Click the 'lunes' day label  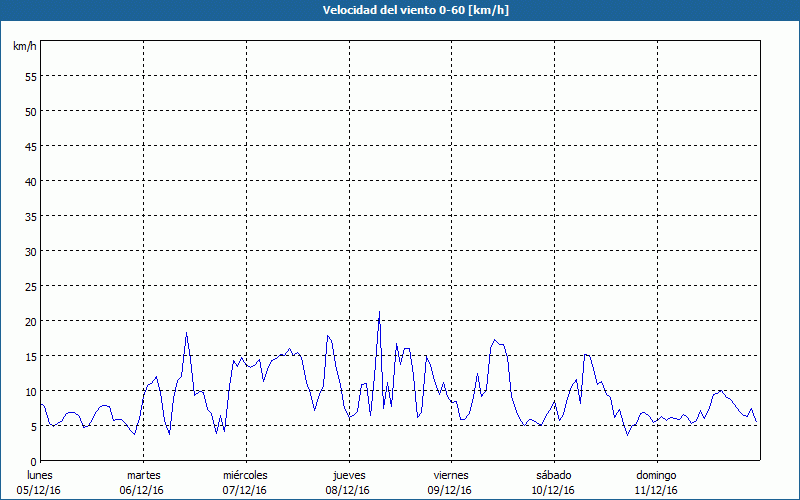point(40,475)
